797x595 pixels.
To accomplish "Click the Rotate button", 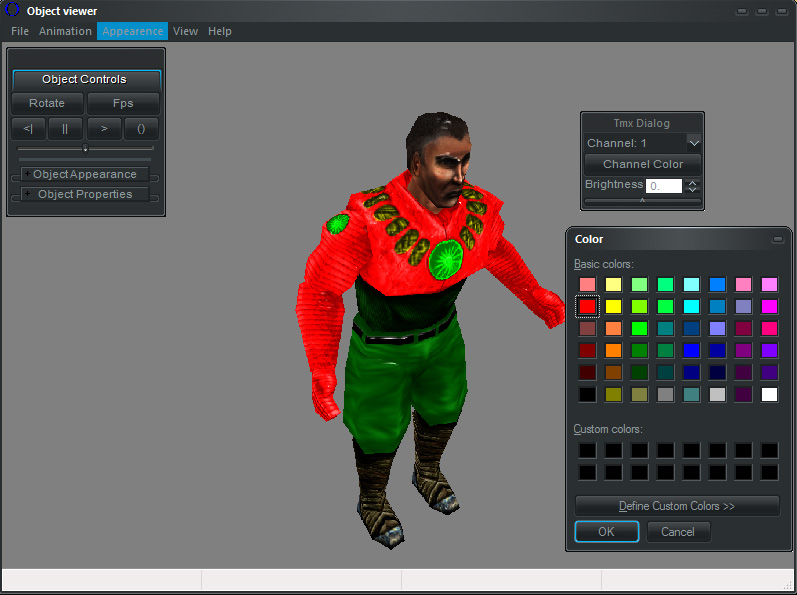I will pos(47,103).
